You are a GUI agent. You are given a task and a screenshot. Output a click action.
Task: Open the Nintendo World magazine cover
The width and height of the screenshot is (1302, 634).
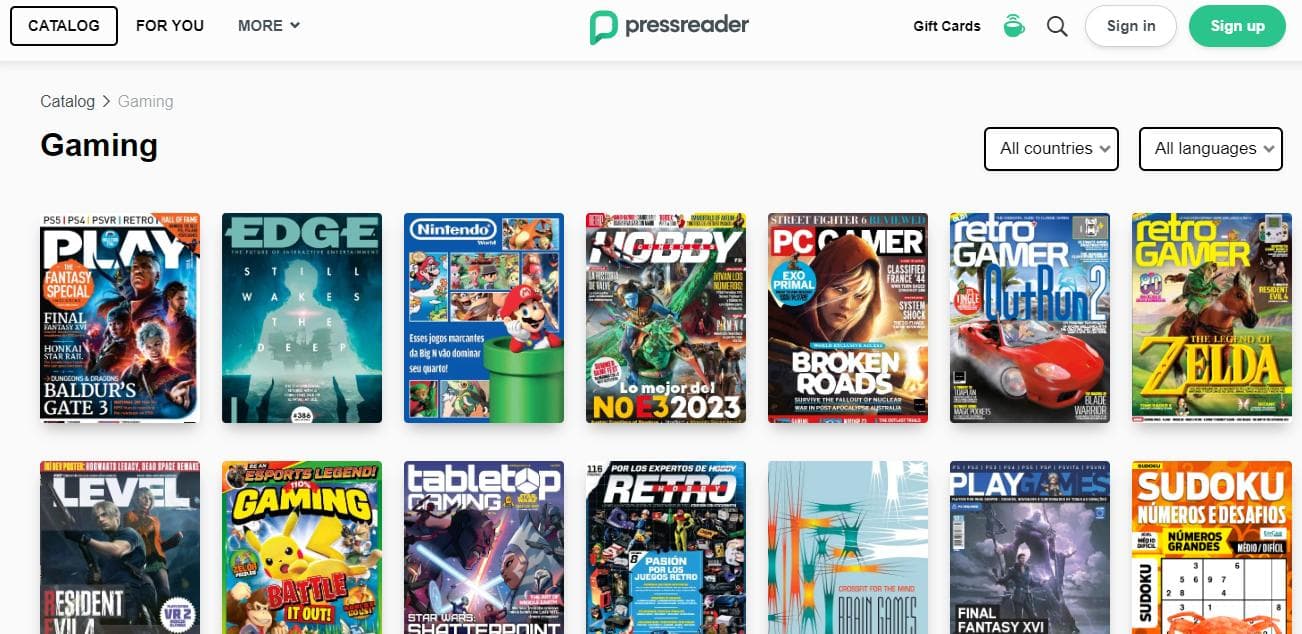coord(484,318)
